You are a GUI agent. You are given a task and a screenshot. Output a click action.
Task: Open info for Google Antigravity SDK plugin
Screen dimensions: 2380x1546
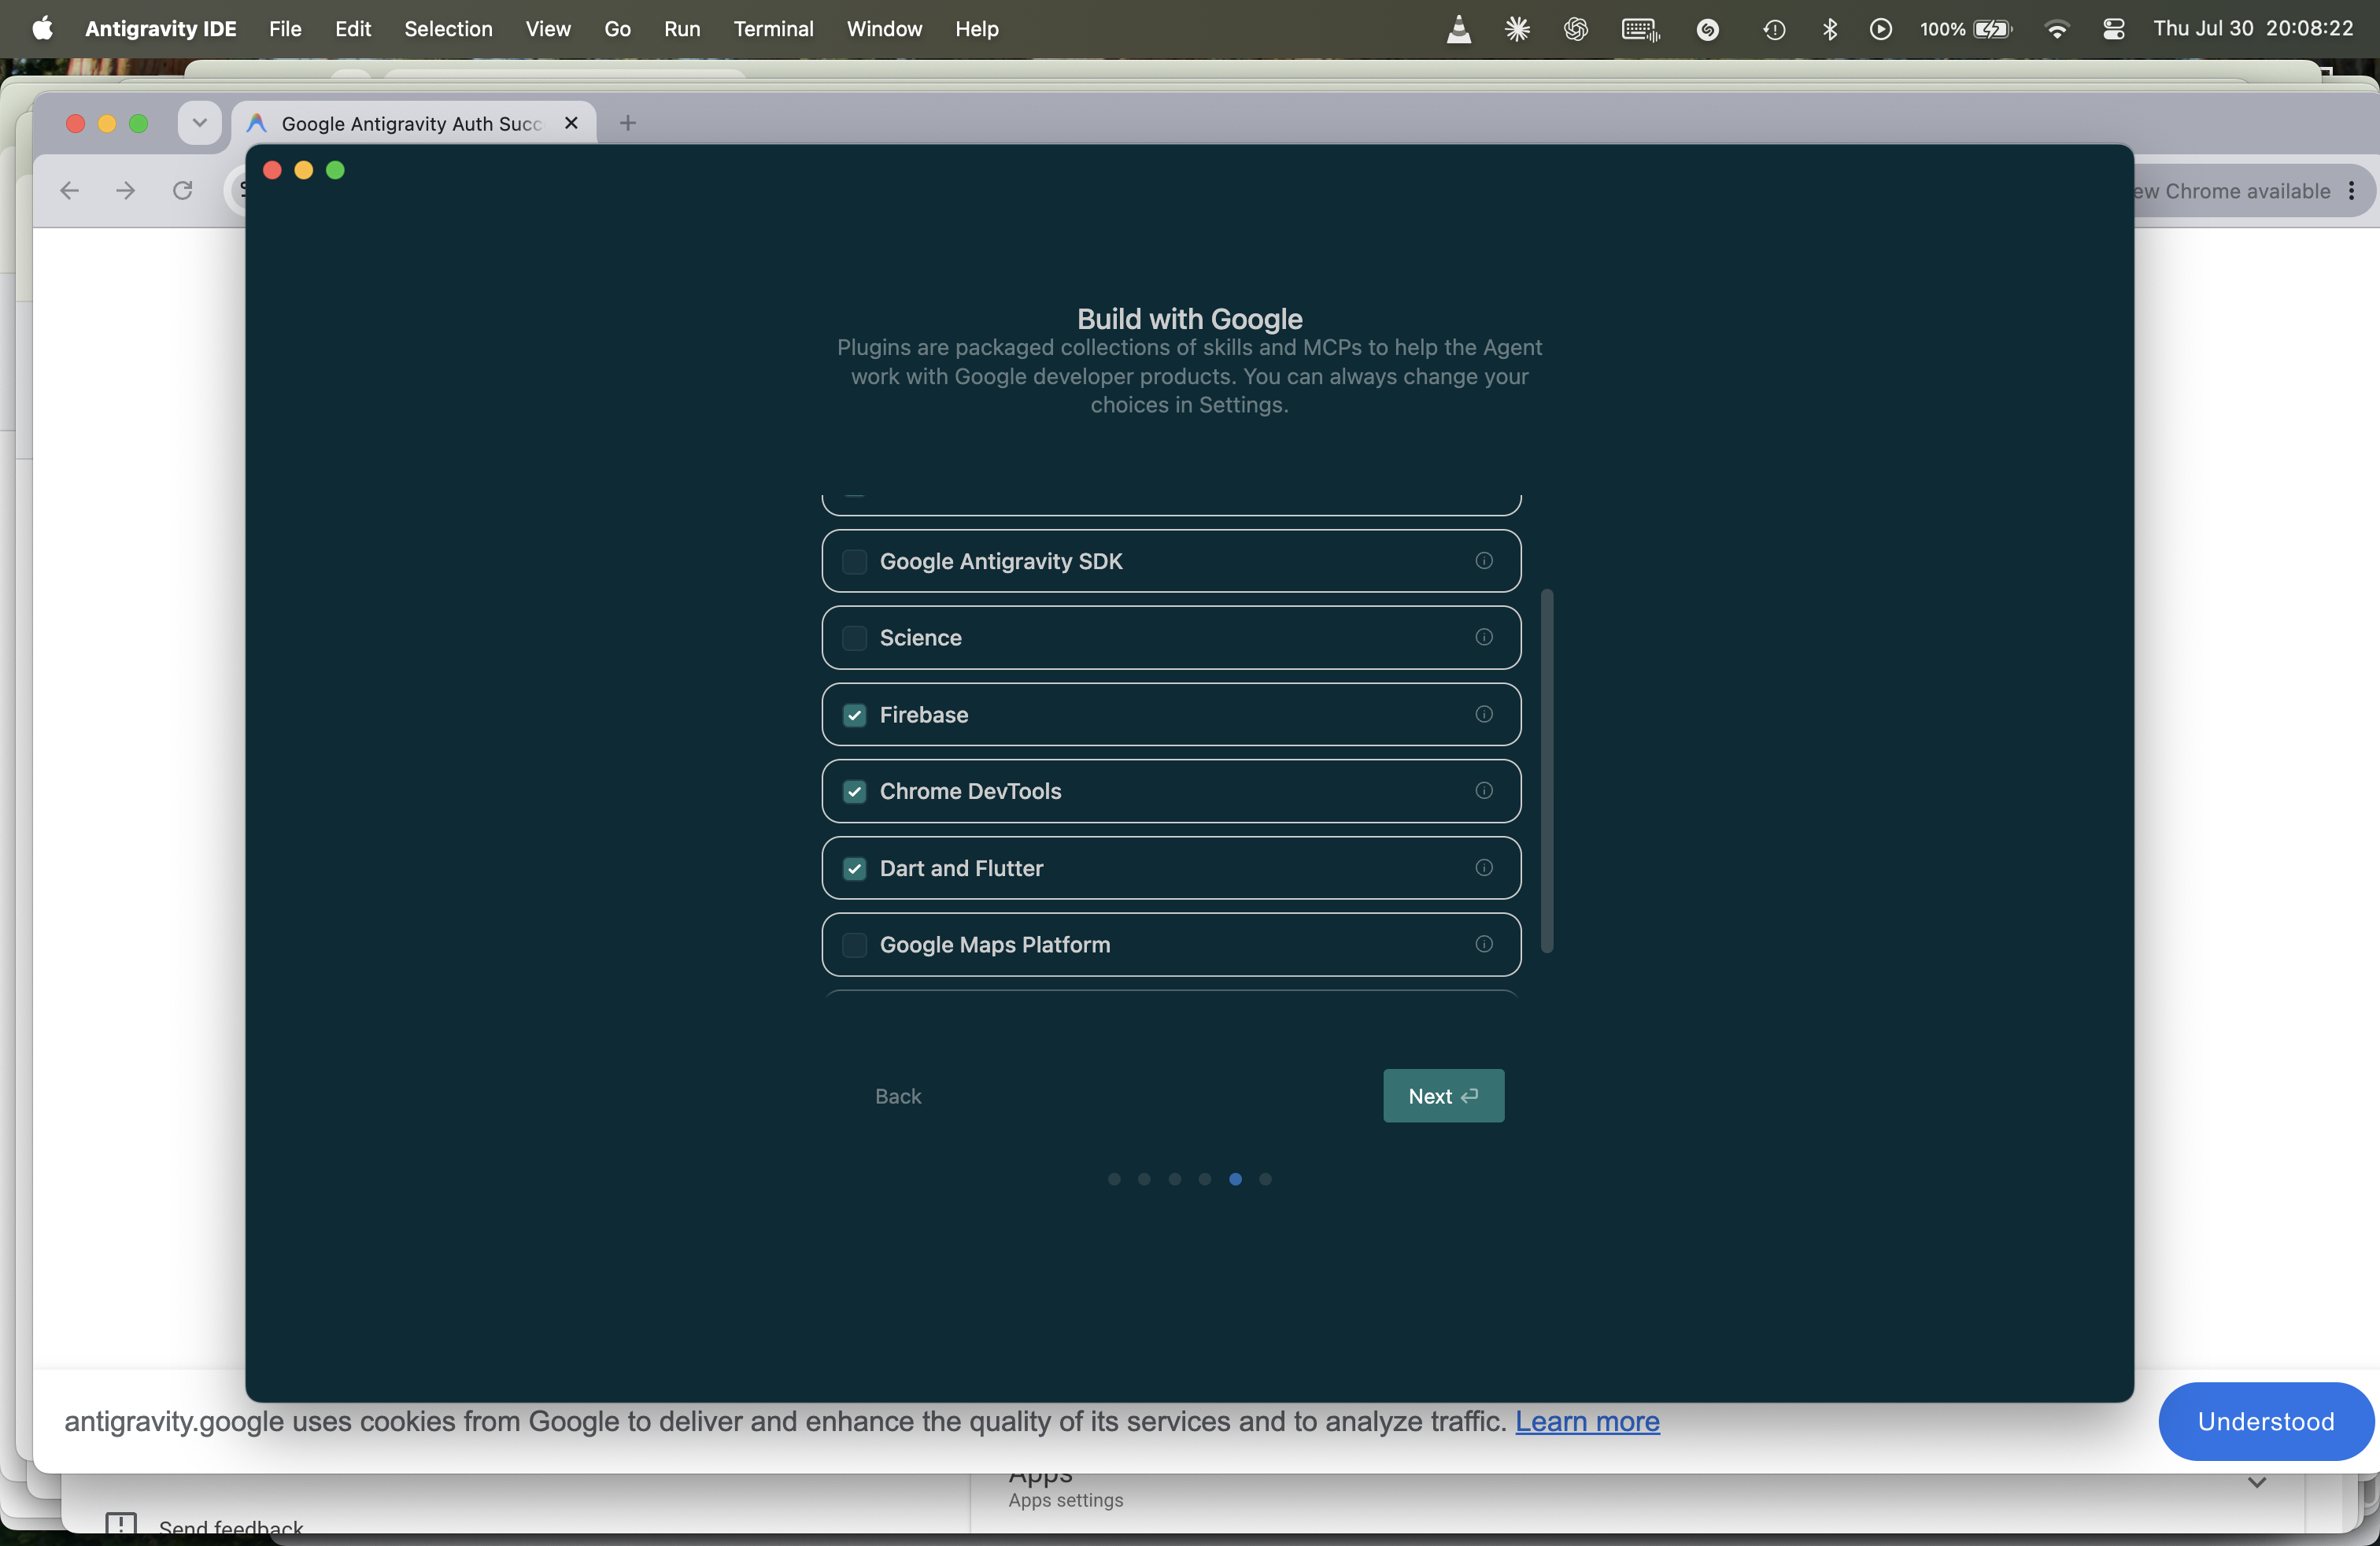(1484, 561)
